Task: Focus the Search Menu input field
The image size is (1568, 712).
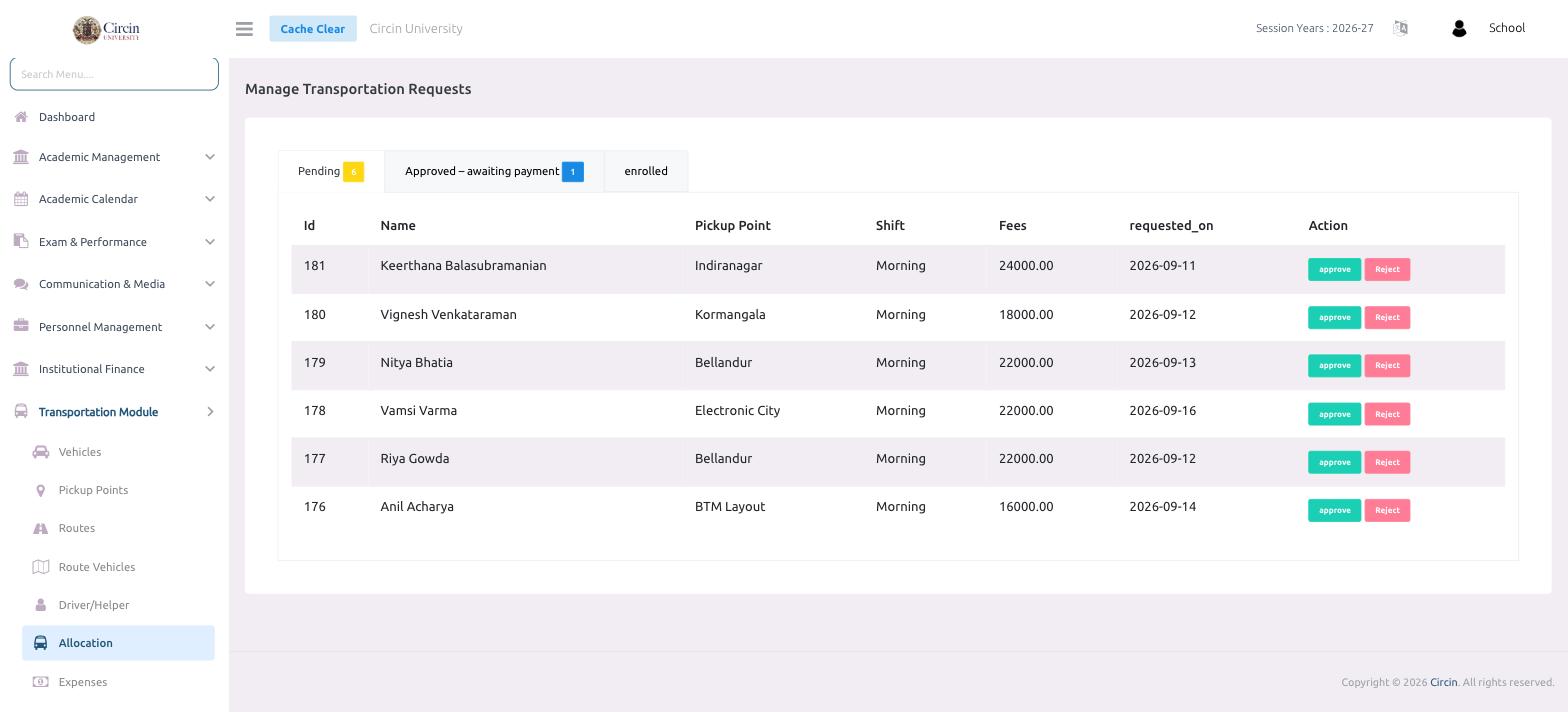Action: 114,74
